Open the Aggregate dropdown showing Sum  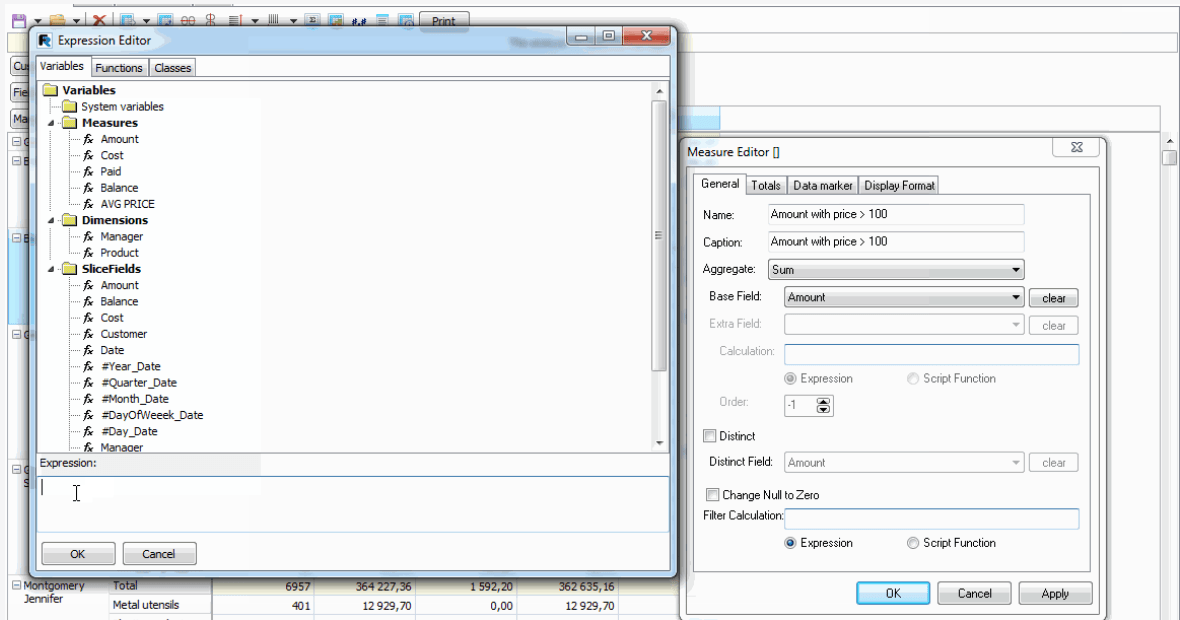[895, 269]
